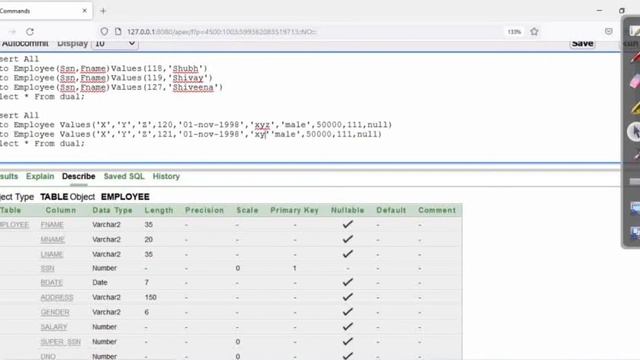This screenshot has width=640, height=360.
Task: Open the MNAME column link
Action: (53, 240)
